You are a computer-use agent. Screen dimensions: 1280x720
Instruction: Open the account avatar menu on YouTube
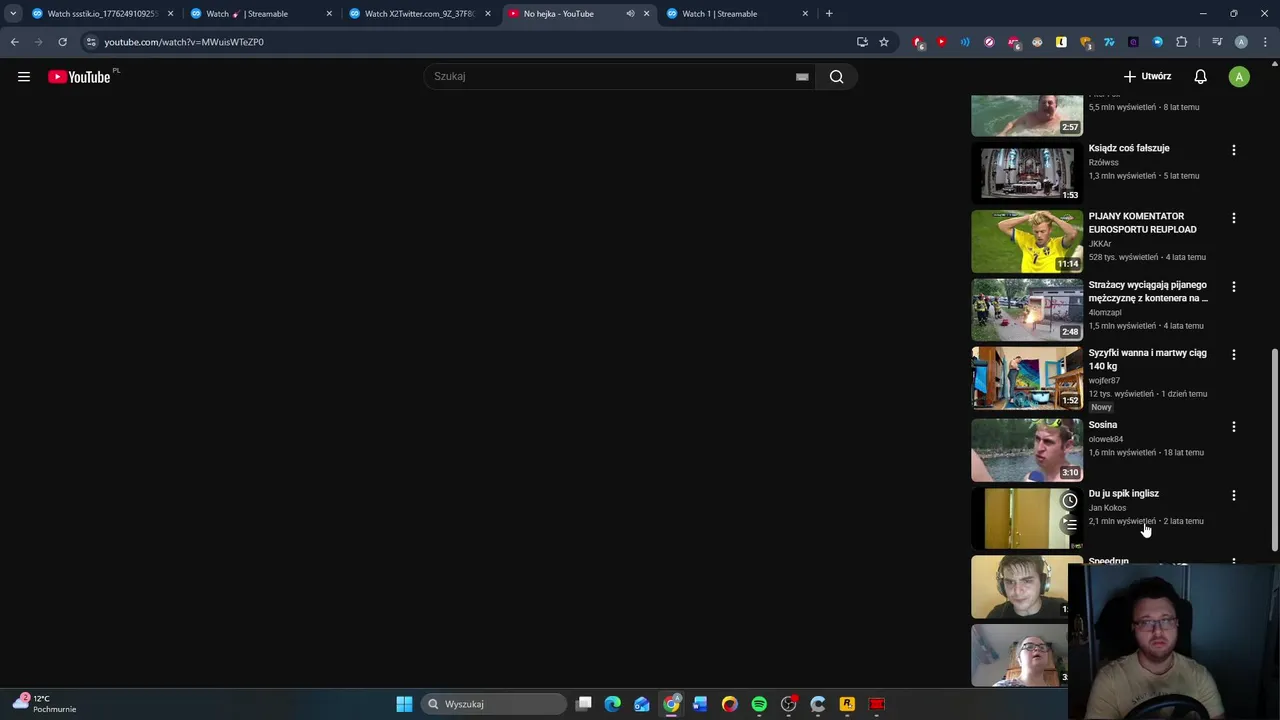click(x=1239, y=77)
